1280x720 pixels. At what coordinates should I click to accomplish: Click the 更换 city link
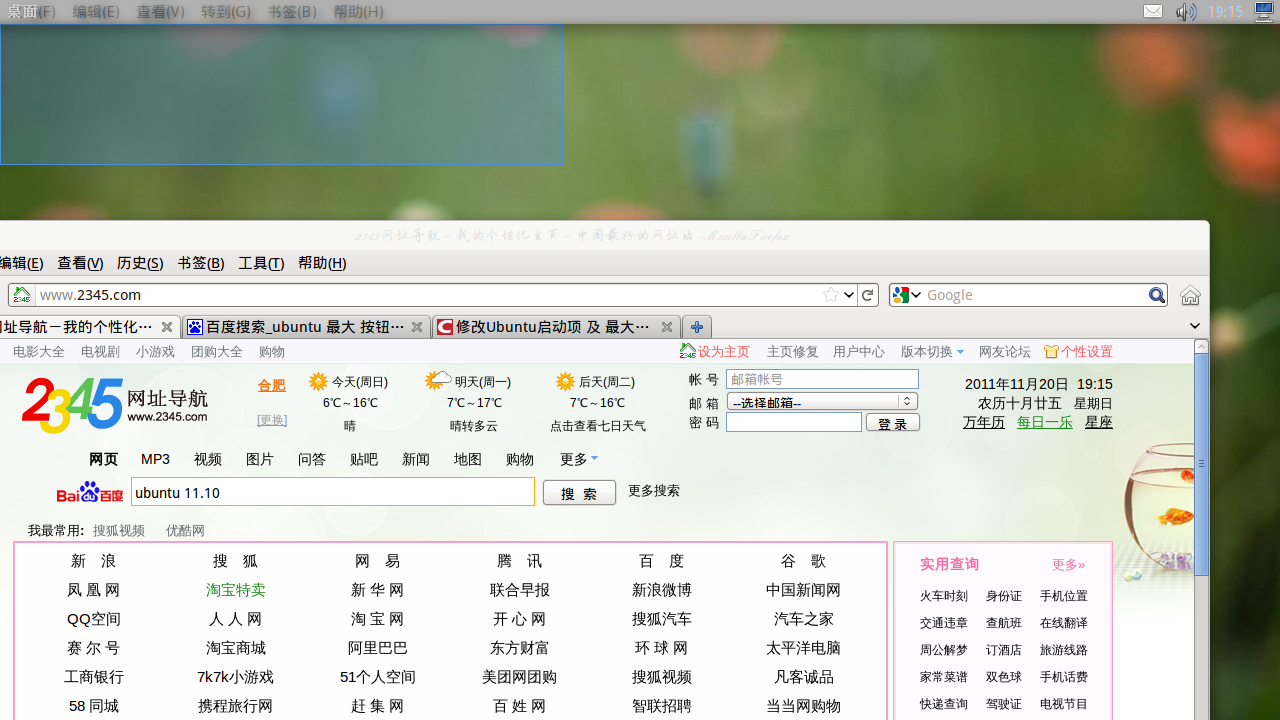point(272,420)
